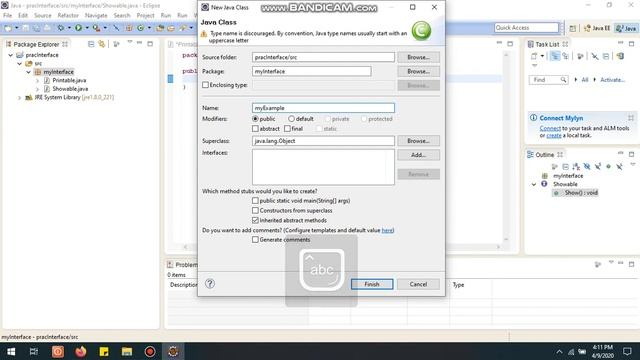
Task: Click the help question mark in dialog
Action: (210, 284)
